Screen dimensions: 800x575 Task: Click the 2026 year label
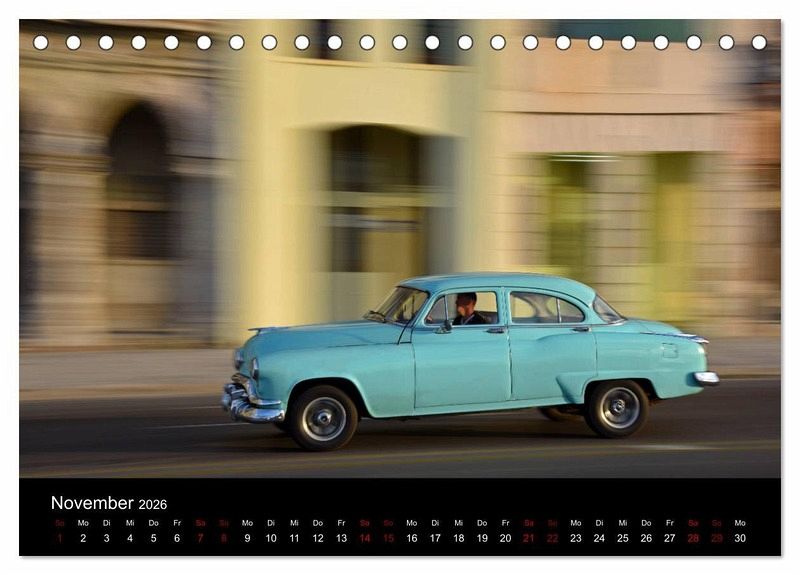point(153,505)
